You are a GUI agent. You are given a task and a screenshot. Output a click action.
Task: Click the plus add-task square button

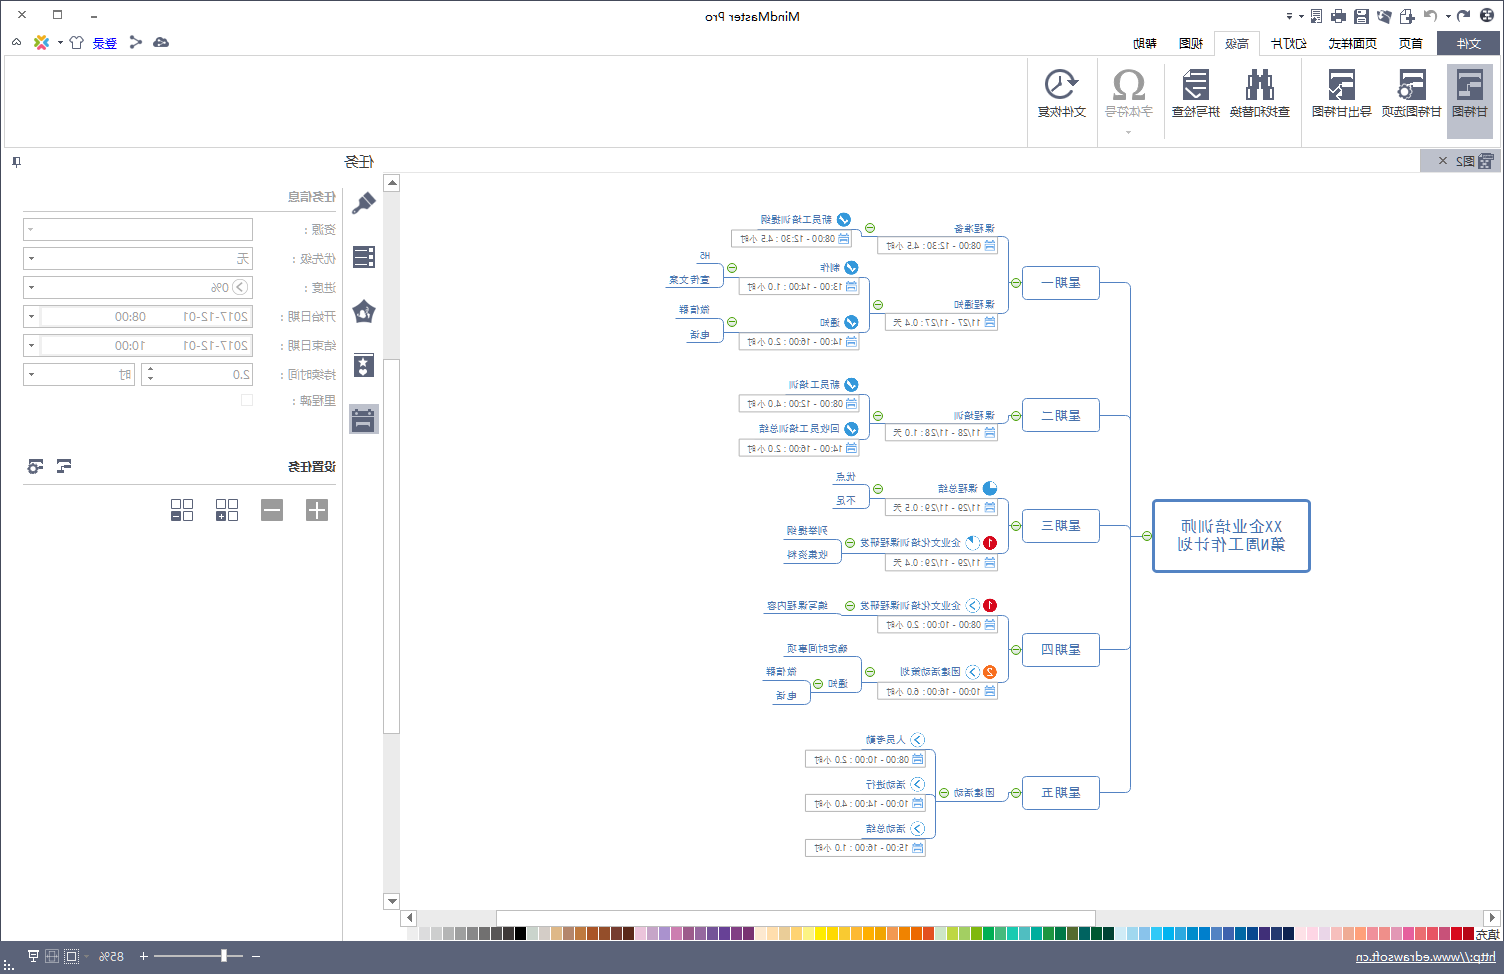[317, 510]
